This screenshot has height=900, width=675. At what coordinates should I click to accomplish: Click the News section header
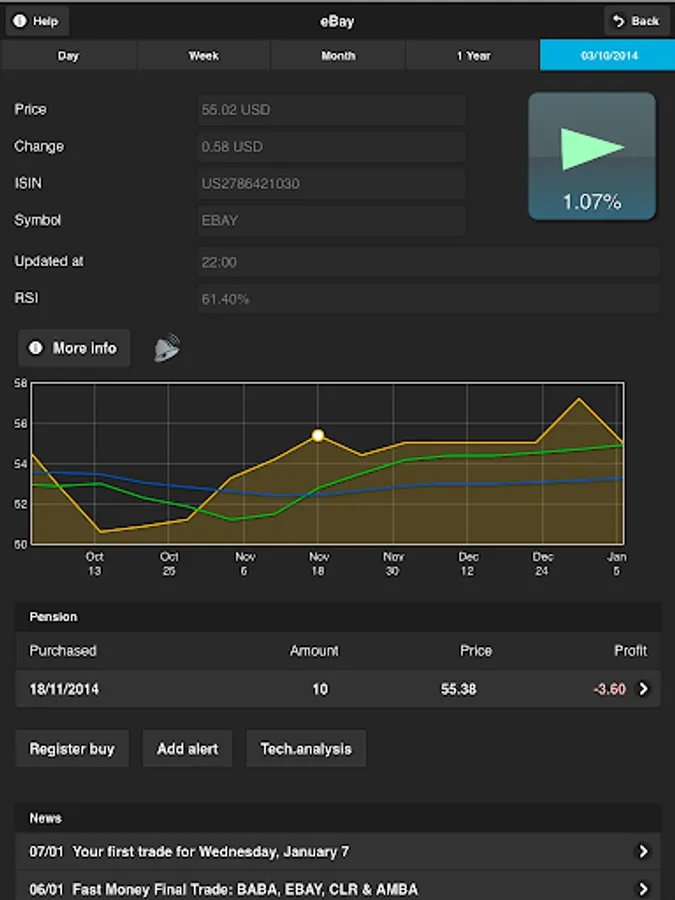click(338, 818)
